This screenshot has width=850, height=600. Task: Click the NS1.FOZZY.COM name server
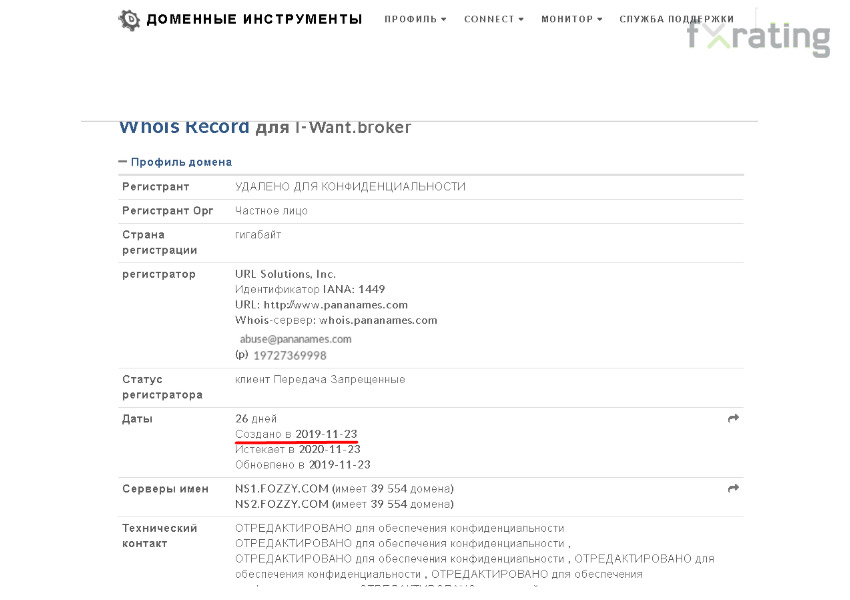click(x=282, y=489)
